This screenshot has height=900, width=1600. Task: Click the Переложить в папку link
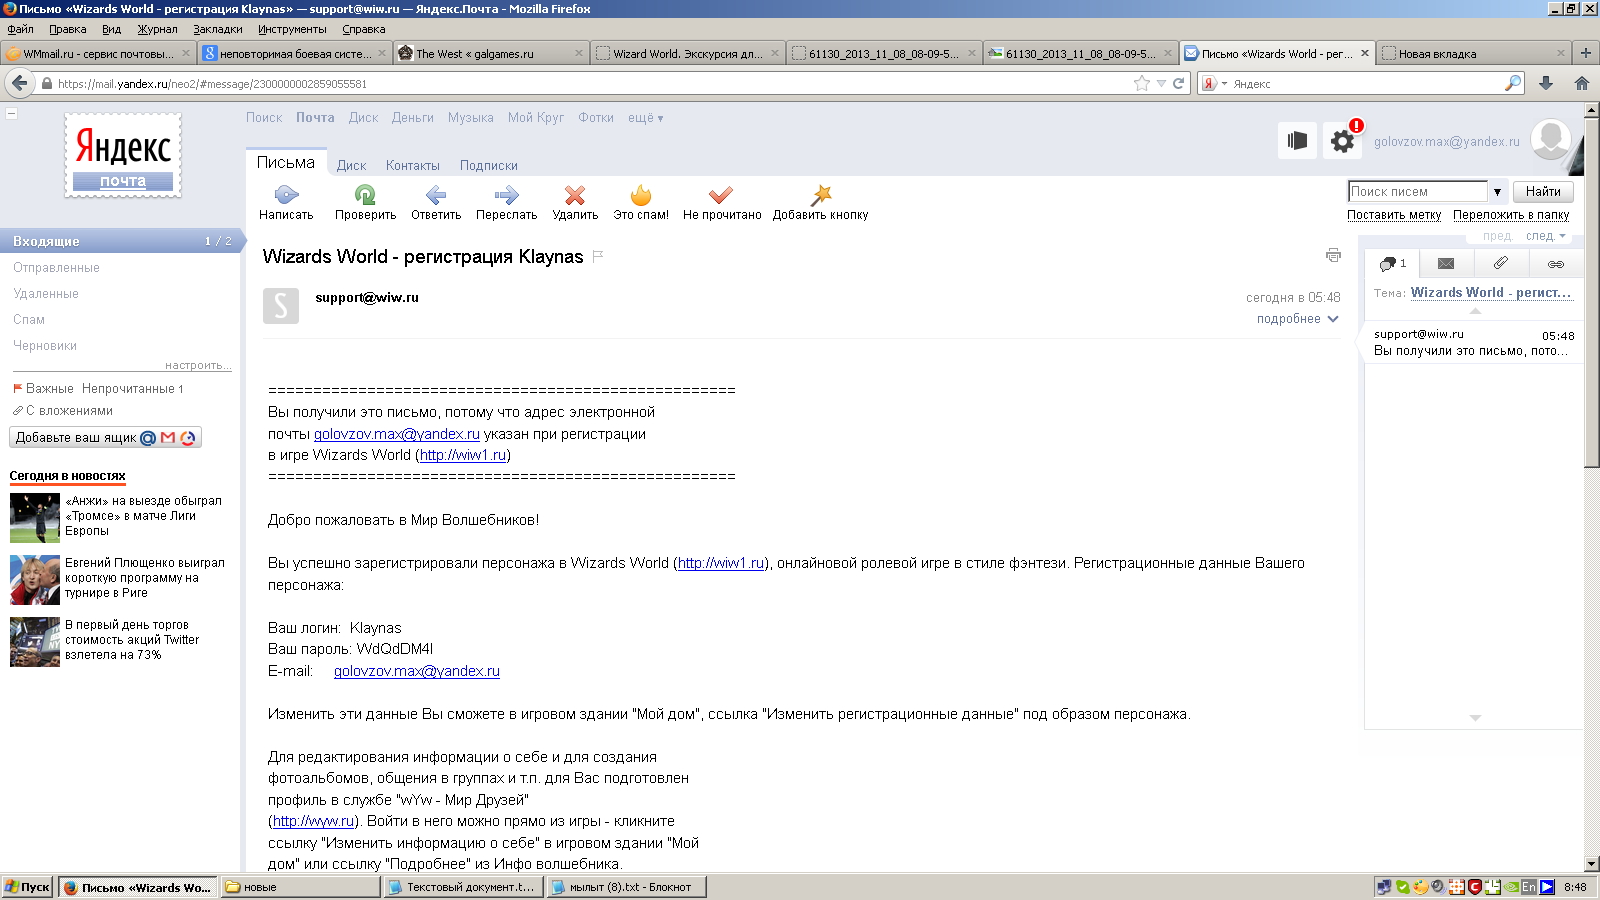point(1511,215)
